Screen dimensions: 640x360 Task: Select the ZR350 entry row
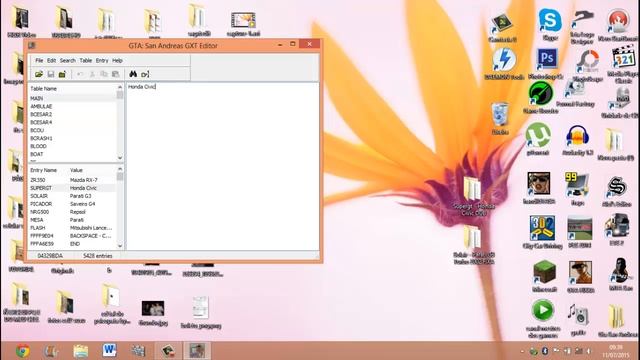pos(72,180)
